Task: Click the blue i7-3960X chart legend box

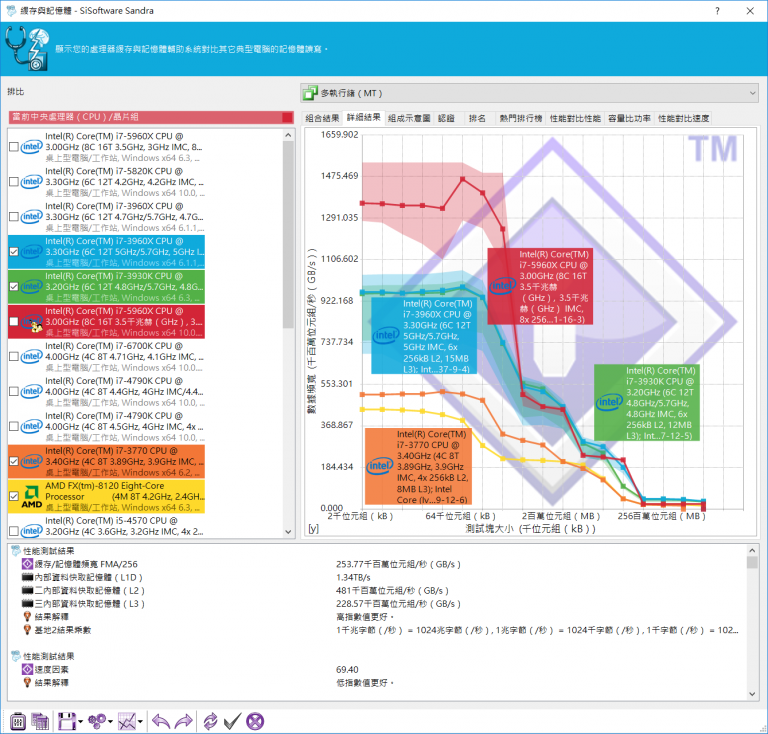Action: [424, 336]
